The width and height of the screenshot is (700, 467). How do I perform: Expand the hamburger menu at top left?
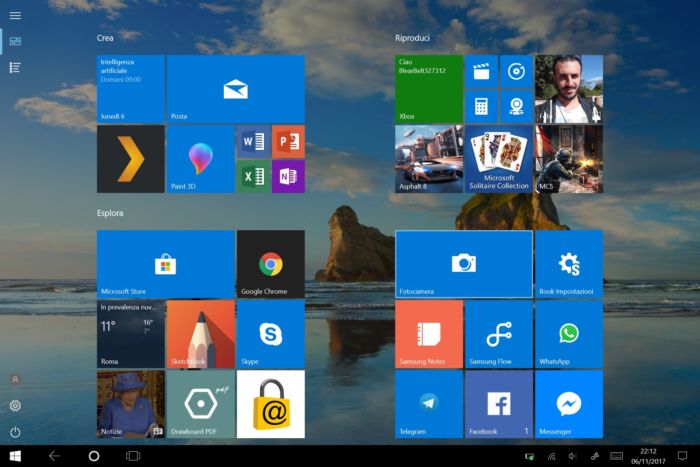pyautogui.click(x=15, y=16)
